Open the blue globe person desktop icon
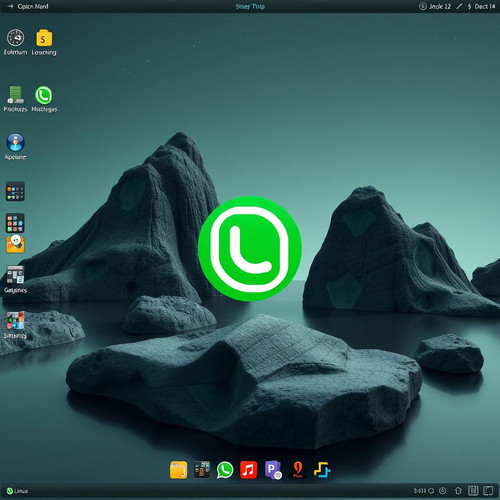The width and height of the screenshot is (500, 500). pos(15,143)
